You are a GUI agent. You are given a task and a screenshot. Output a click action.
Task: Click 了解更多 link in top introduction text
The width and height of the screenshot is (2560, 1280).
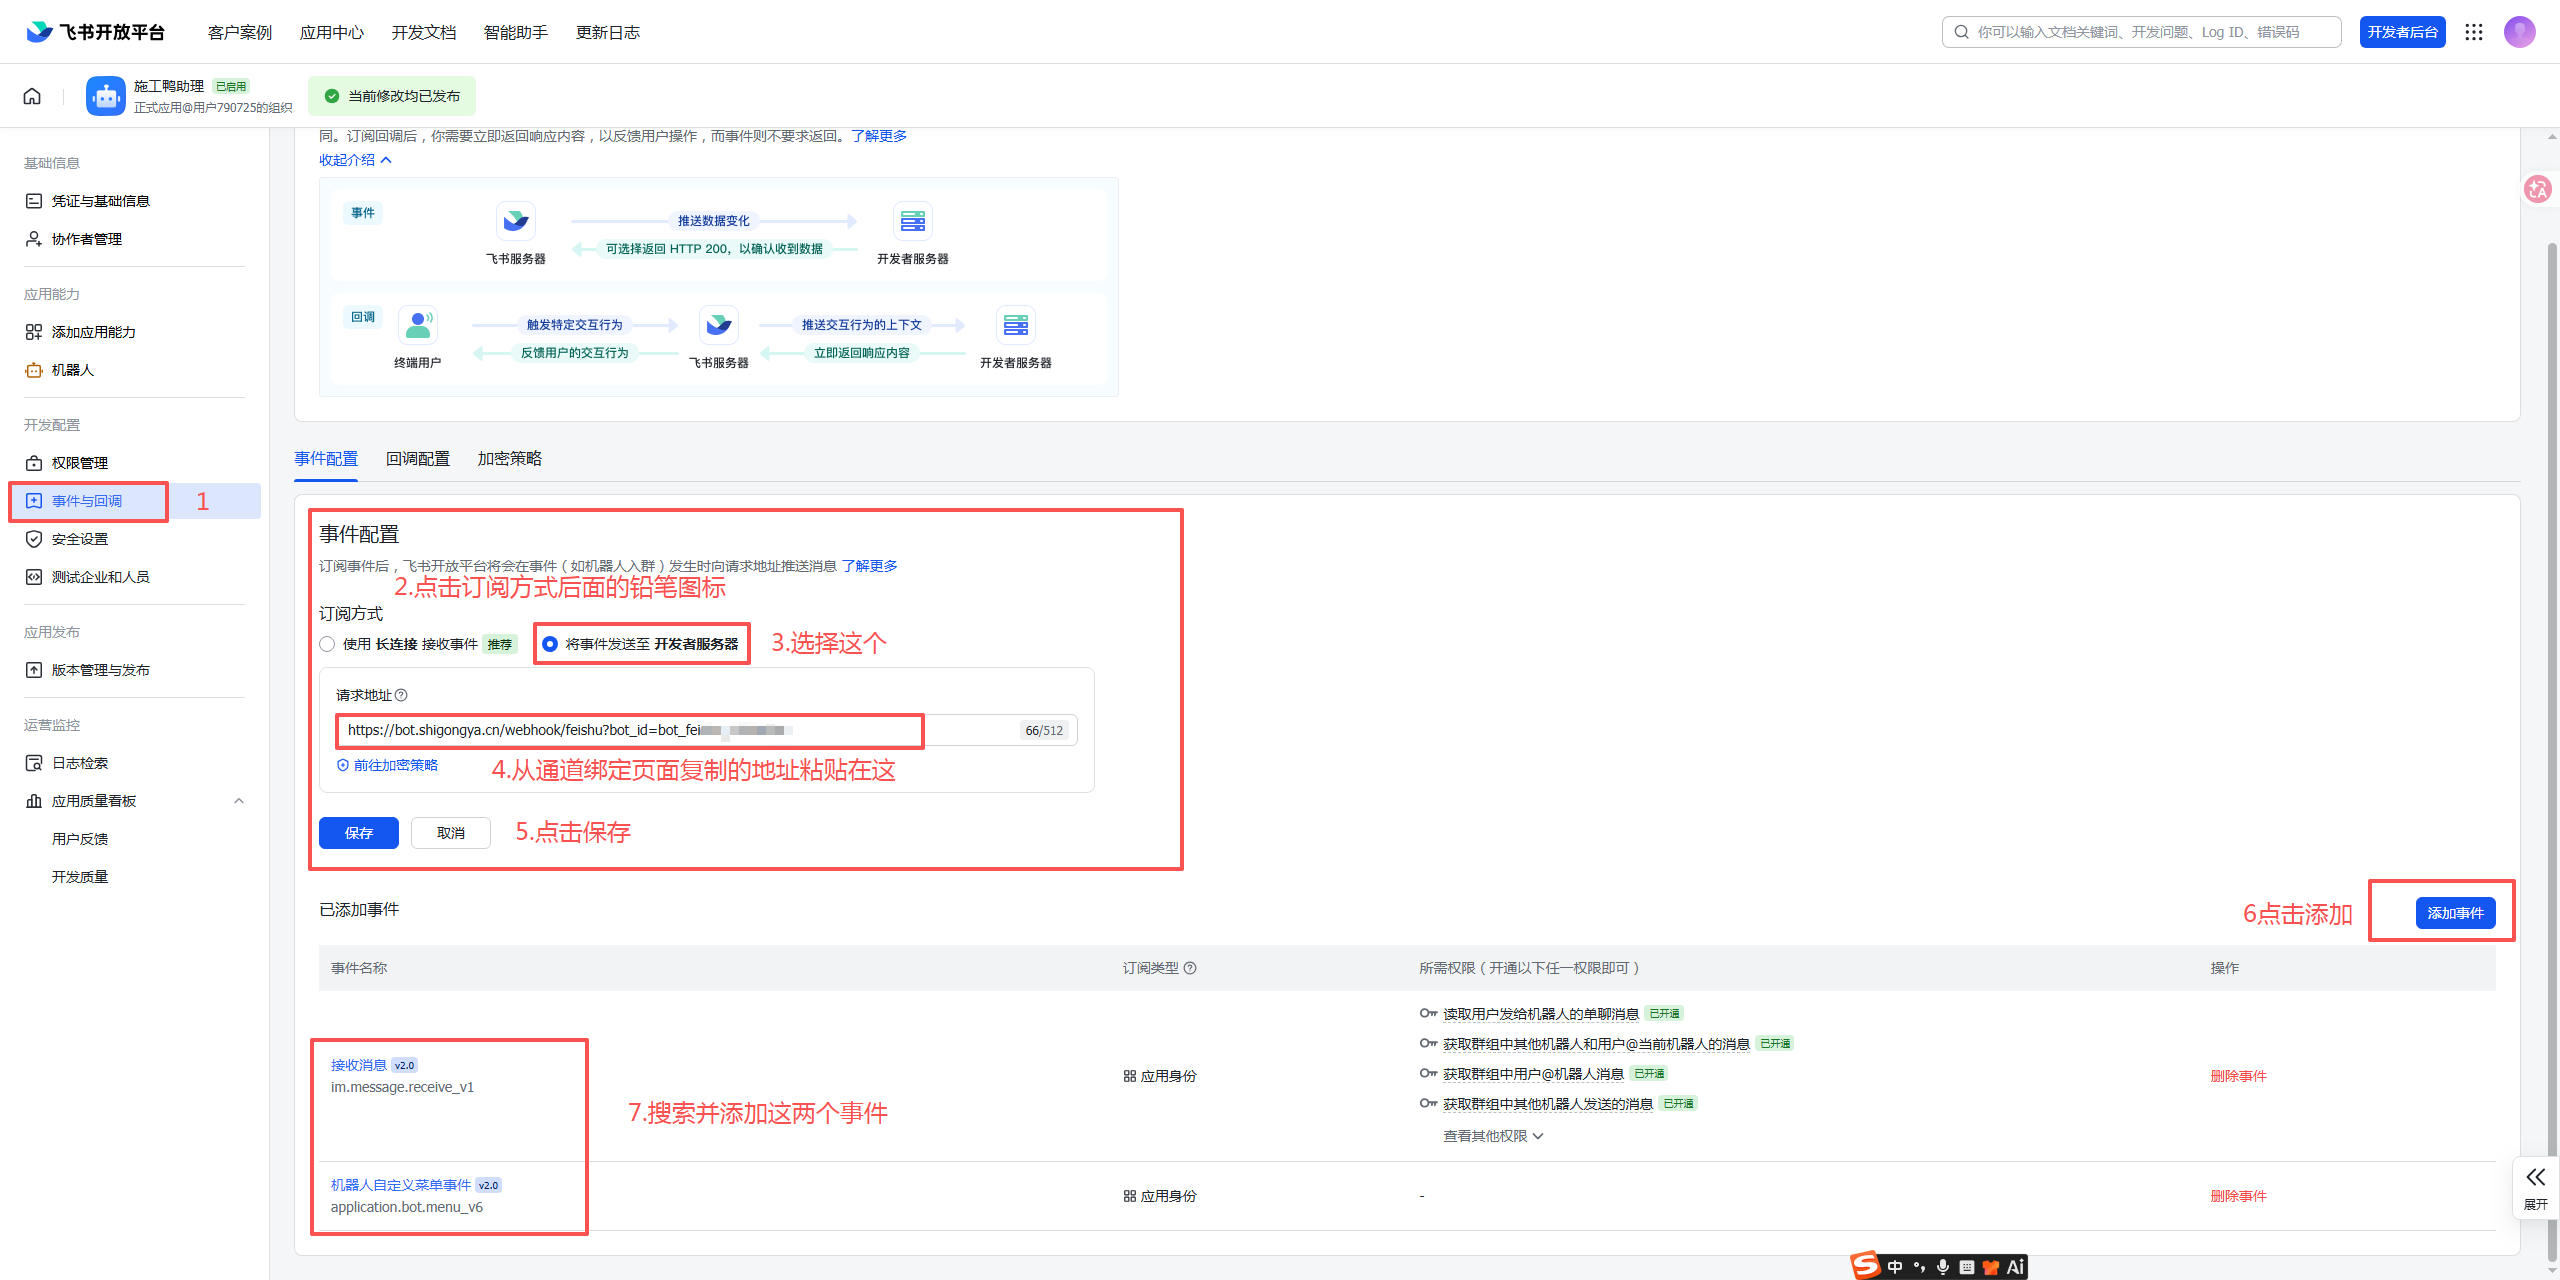(x=879, y=136)
